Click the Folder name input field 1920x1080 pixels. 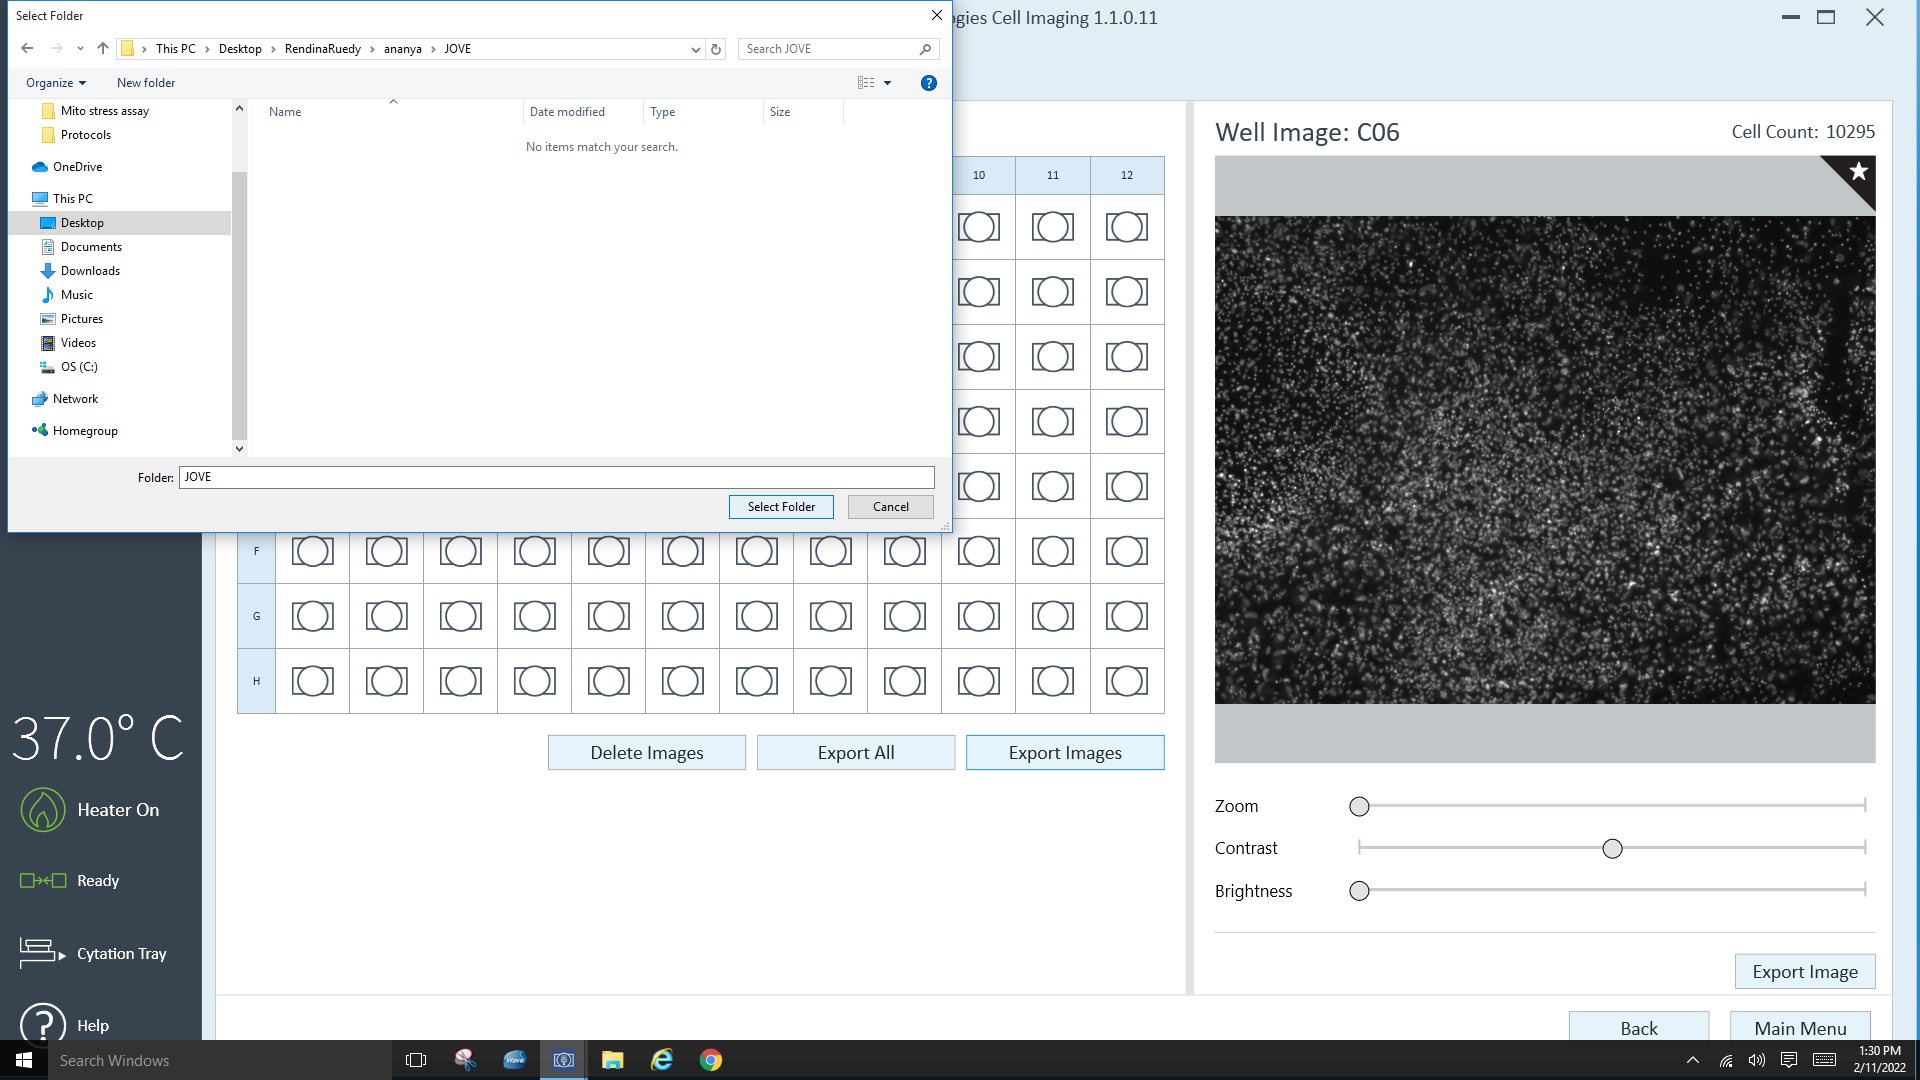tap(556, 477)
